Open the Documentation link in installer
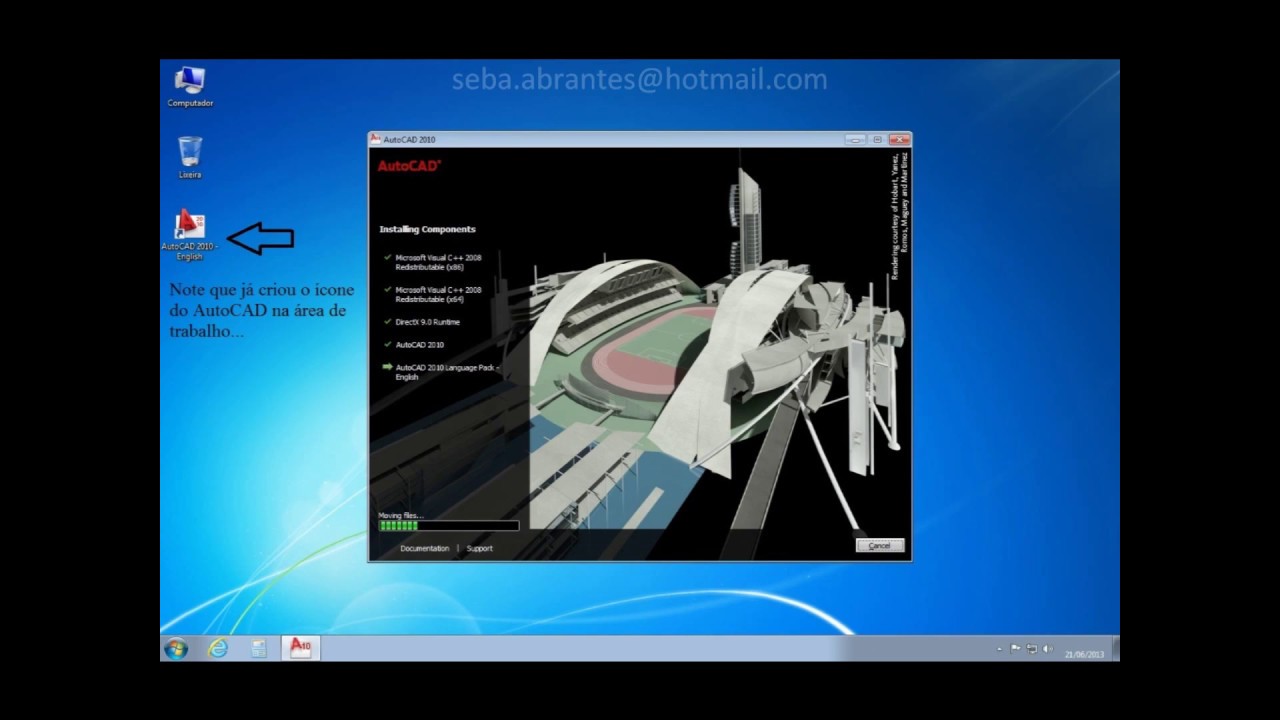 pyautogui.click(x=424, y=548)
